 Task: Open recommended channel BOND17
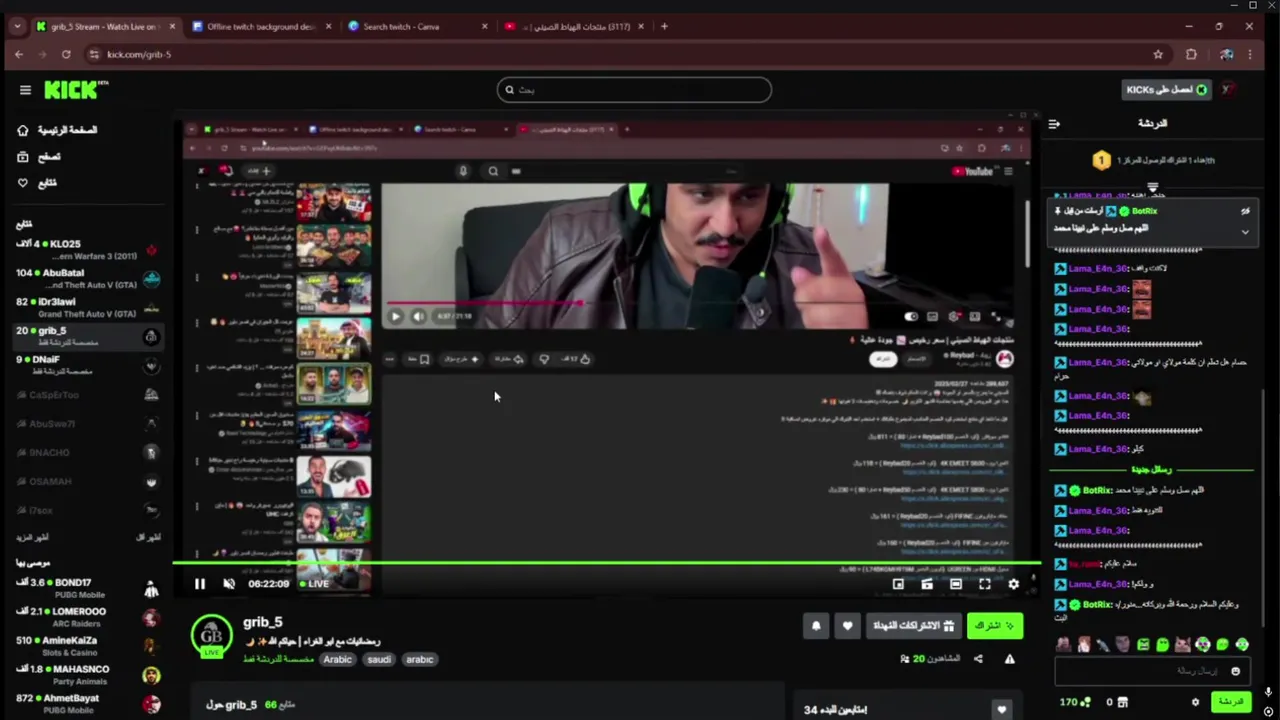[x=87, y=588]
